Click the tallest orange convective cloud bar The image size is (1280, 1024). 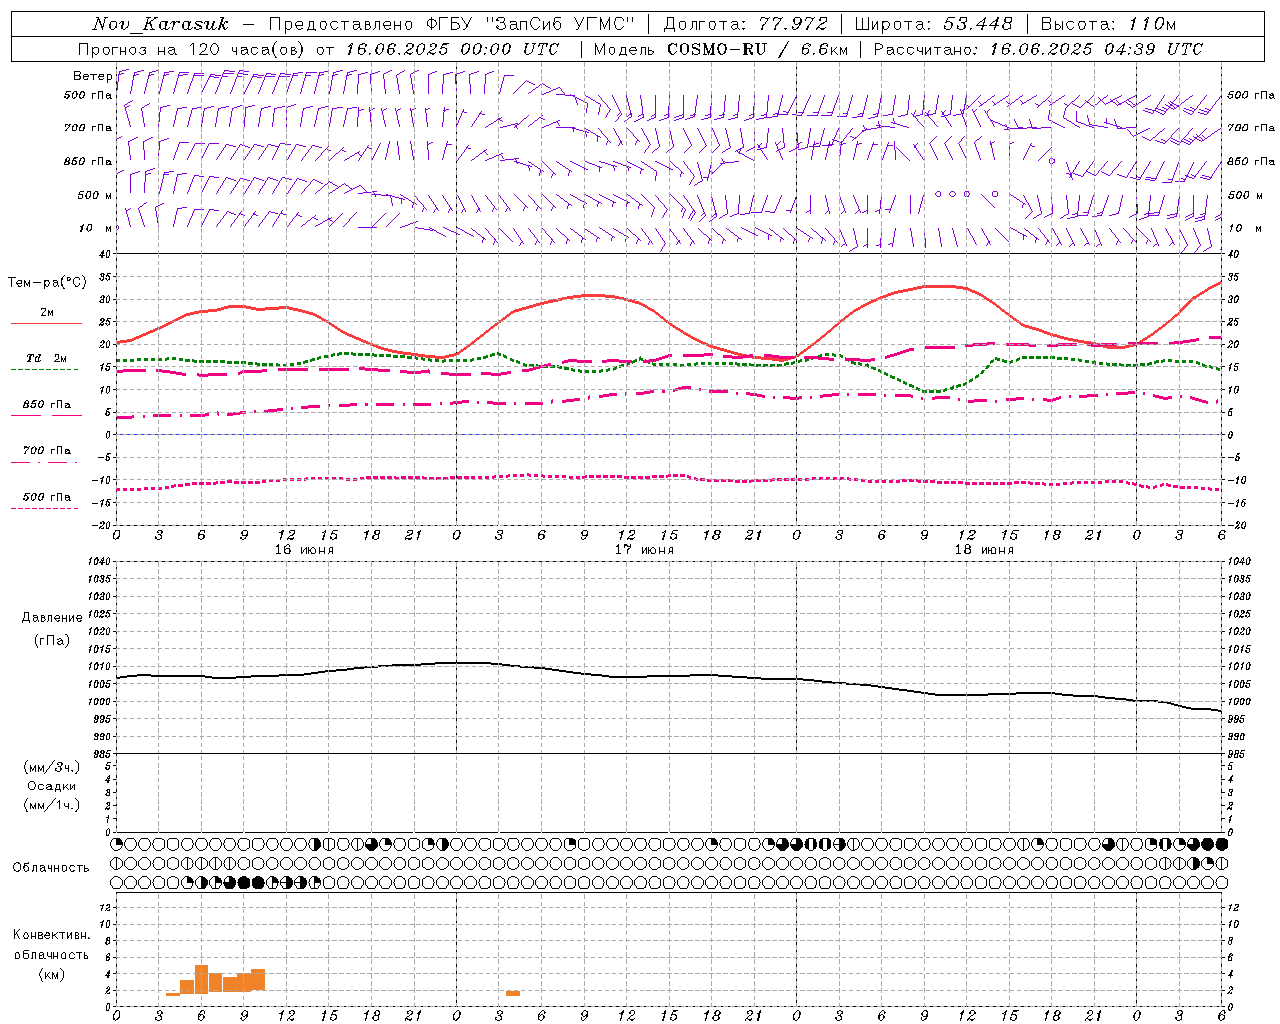tap(201, 979)
